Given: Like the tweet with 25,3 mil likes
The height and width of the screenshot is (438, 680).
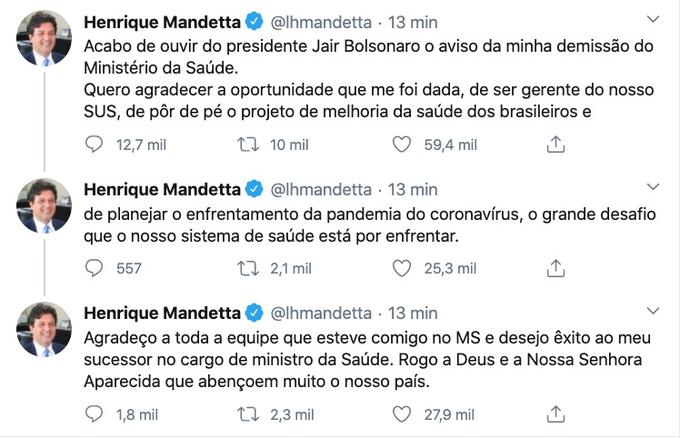Looking at the screenshot, I should 402,268.
